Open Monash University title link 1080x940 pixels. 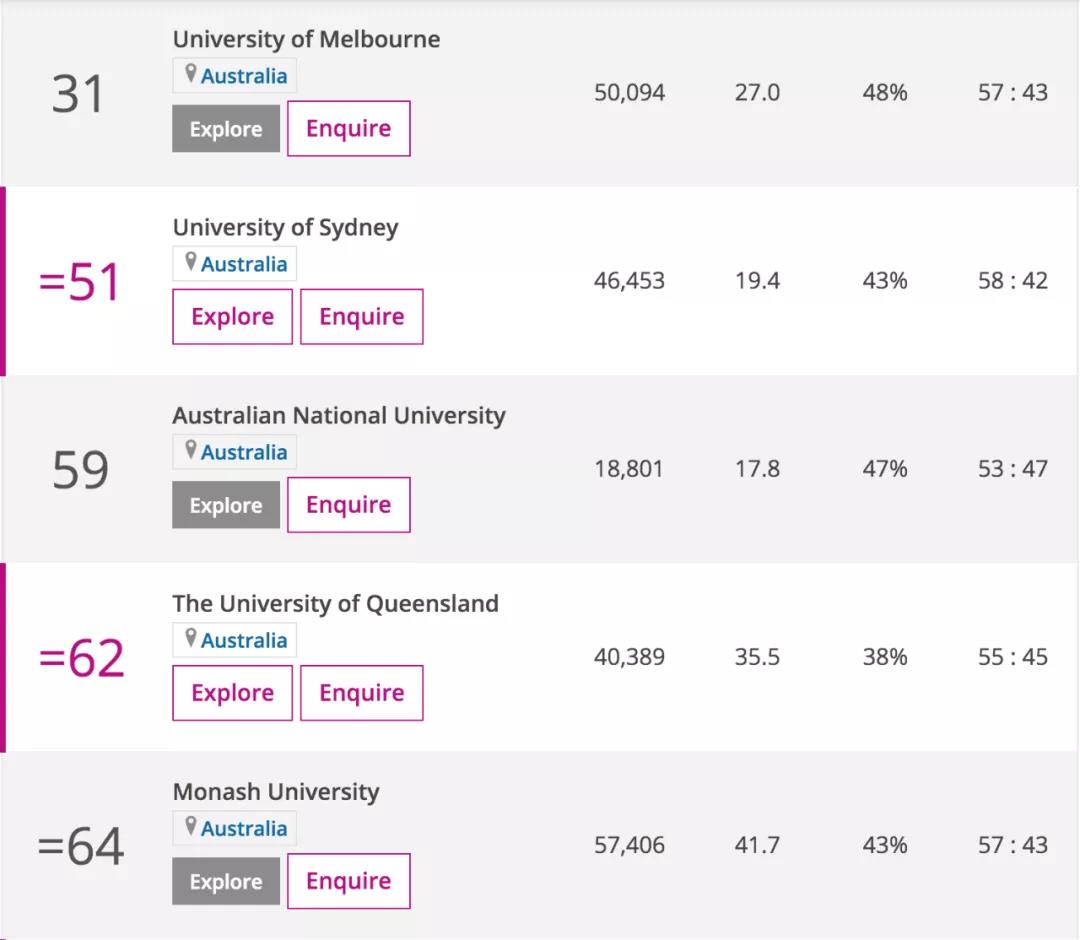coord(276,791)
